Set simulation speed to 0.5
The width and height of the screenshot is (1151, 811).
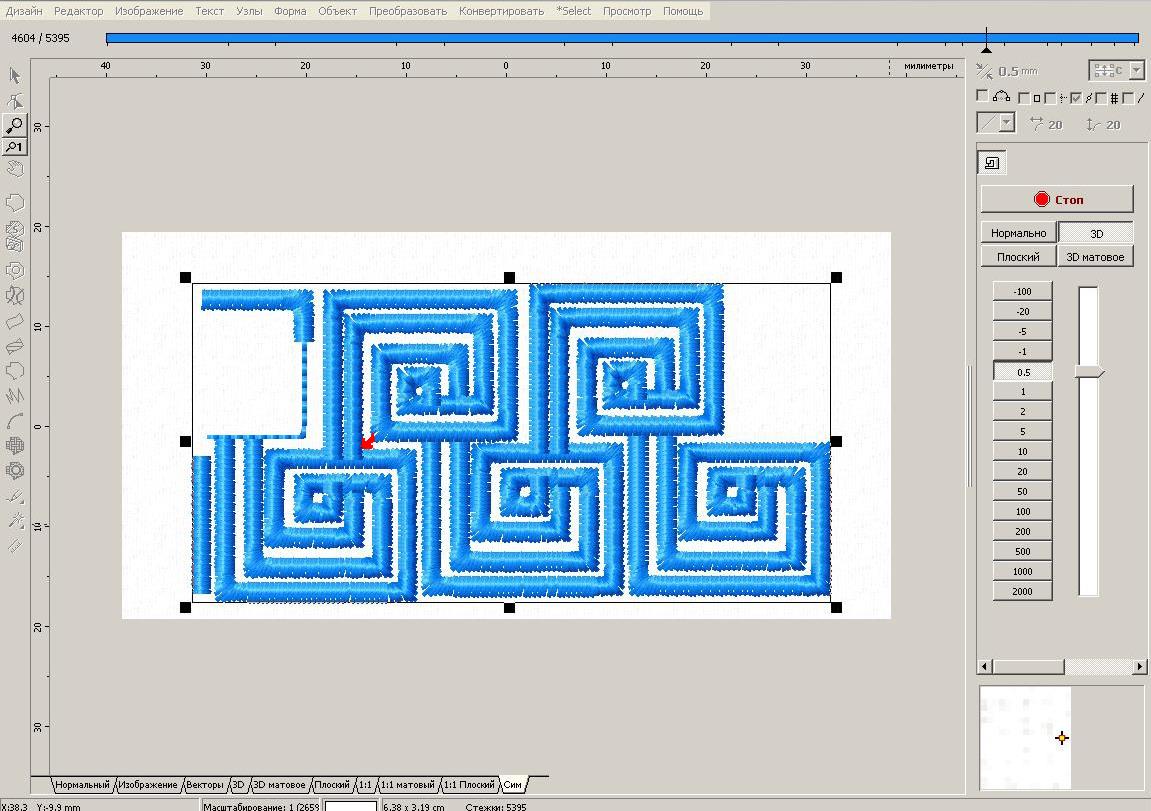1023,372
